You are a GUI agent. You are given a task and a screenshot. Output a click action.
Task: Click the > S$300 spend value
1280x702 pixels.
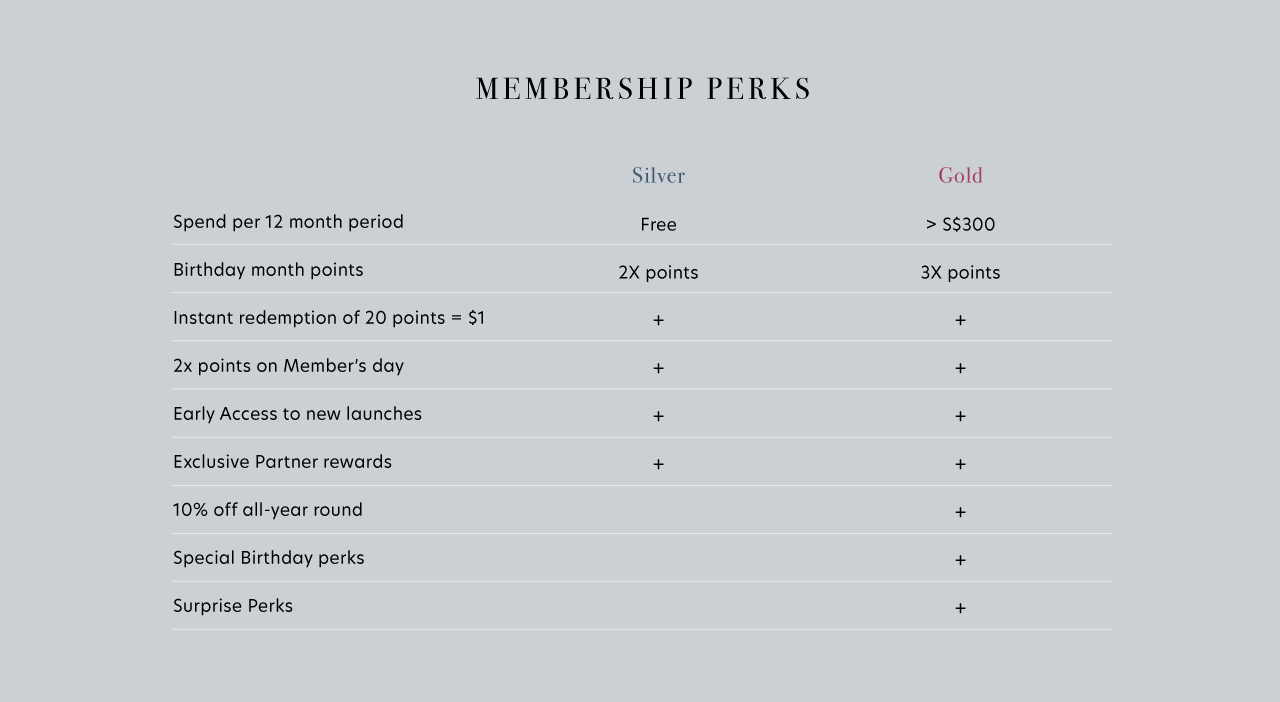tap(960, 224)
